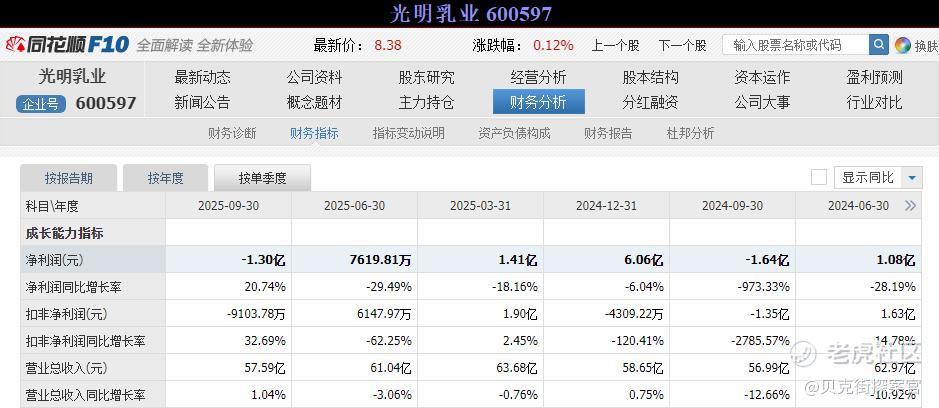Go to previous stock 上一个股
The width and height of the screenshot is (939, 408).
pyautogui.click(x=615, y=46)
